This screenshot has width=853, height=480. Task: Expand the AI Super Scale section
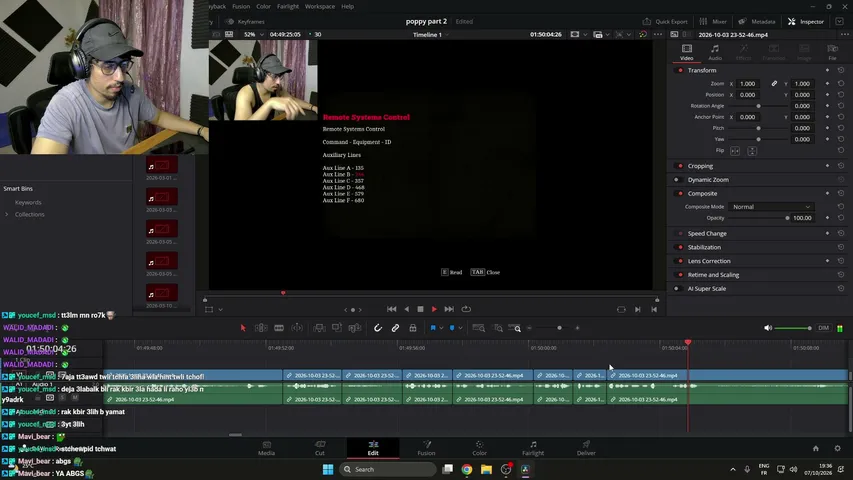tap(707, 288)
